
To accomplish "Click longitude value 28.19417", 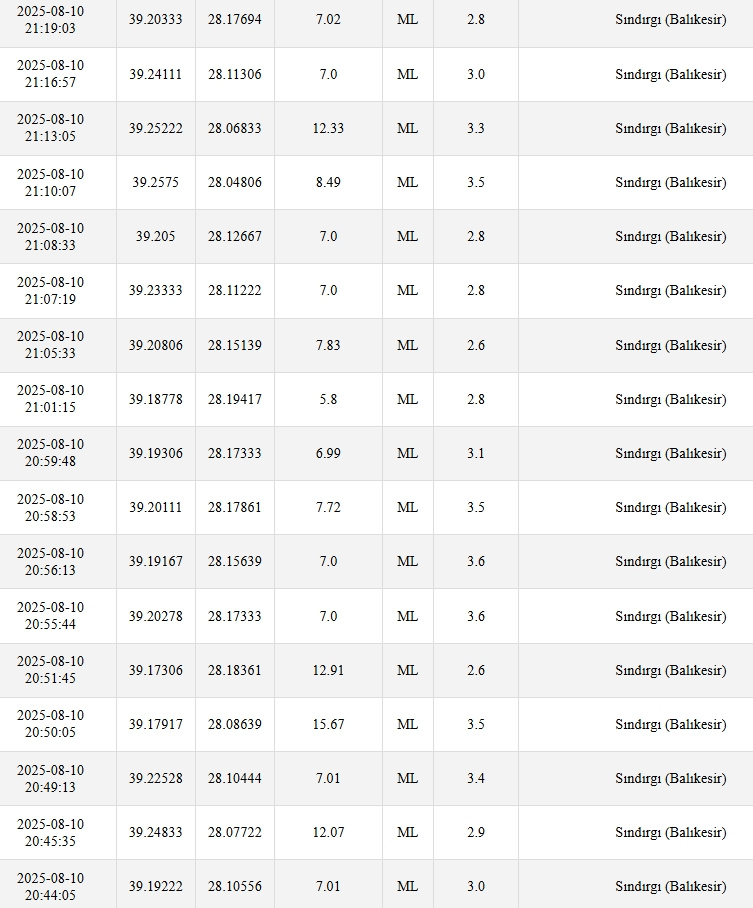I will (235, 399).
